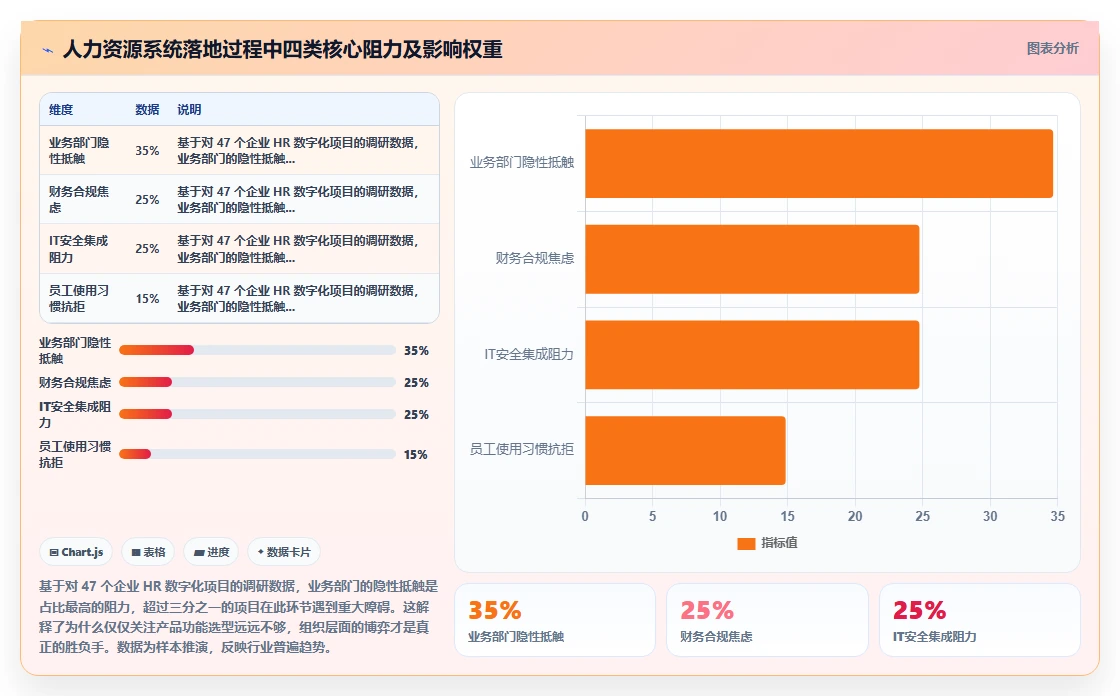Viewport: 1120px width, 696px height.
Task: Click the IT安全集成阻力 chart bar
Action: (752, 354)
